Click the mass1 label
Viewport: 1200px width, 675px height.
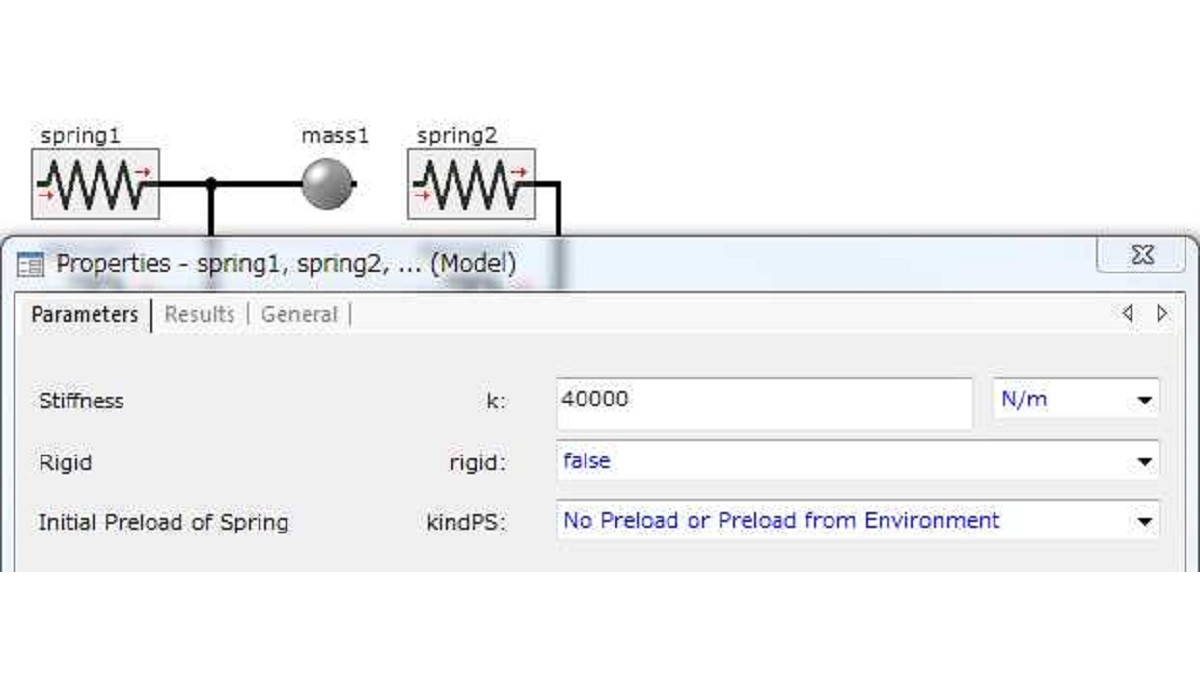pos(335,135)
